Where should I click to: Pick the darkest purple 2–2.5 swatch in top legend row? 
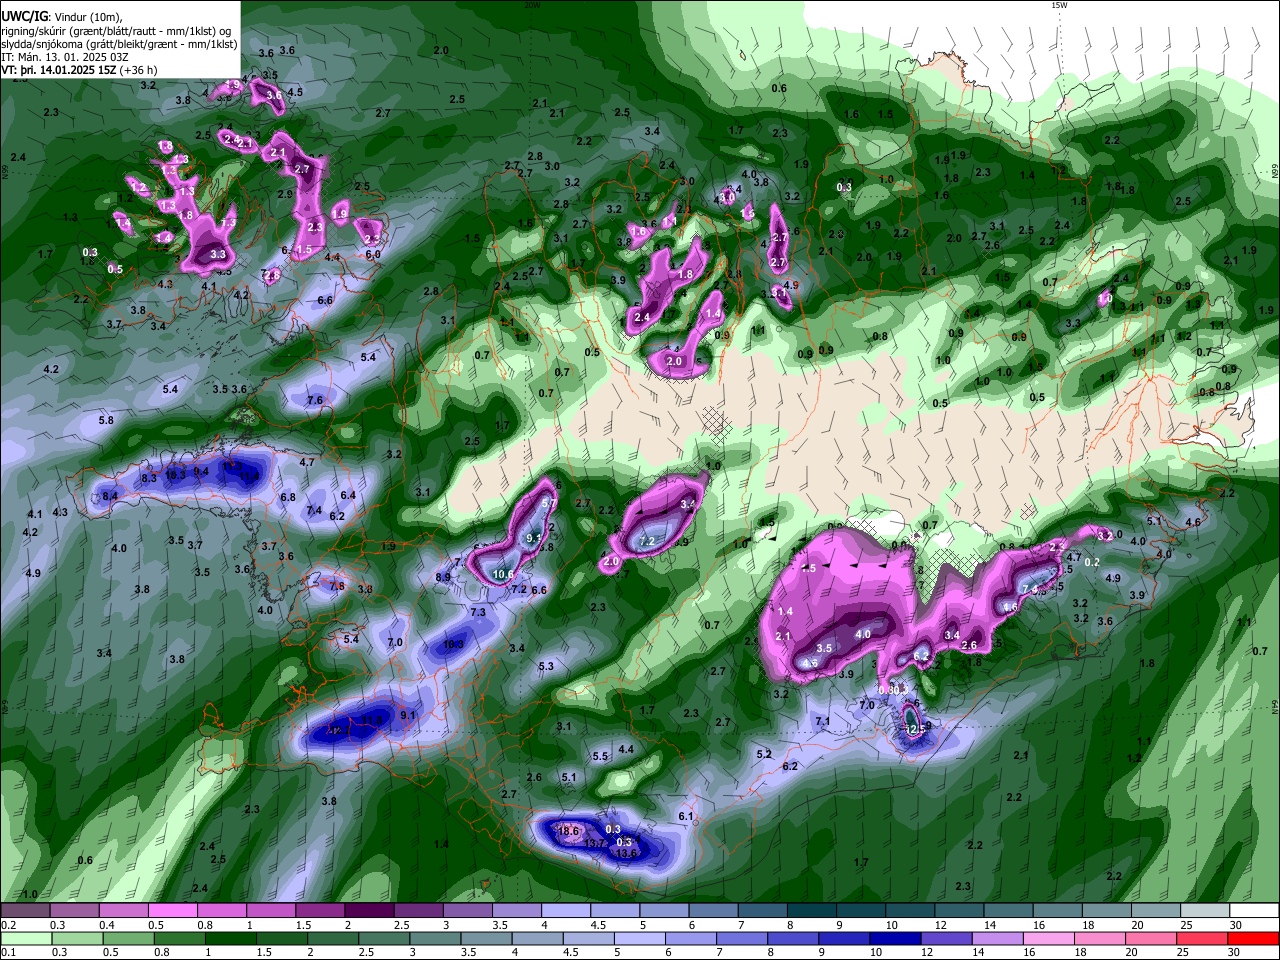pos(369,911)
